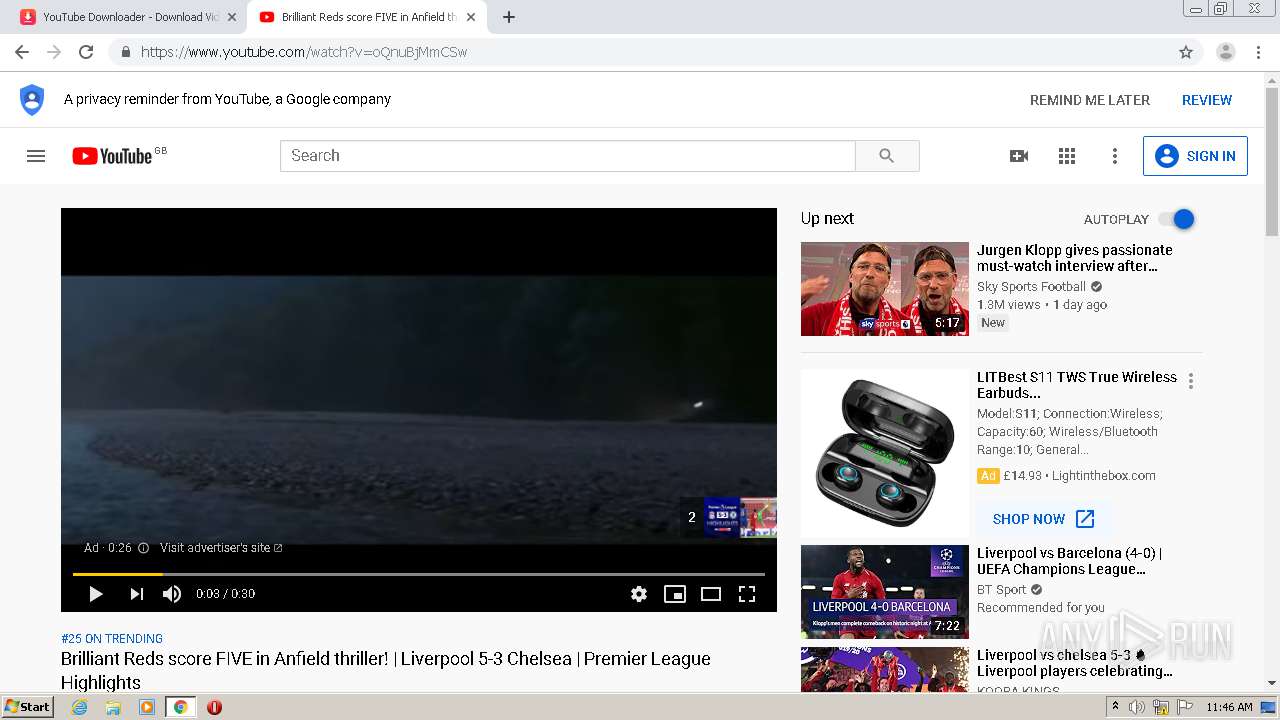1280x720 pixels.
Task: Click BT Sport channel name
Action: pos(1002,590)
